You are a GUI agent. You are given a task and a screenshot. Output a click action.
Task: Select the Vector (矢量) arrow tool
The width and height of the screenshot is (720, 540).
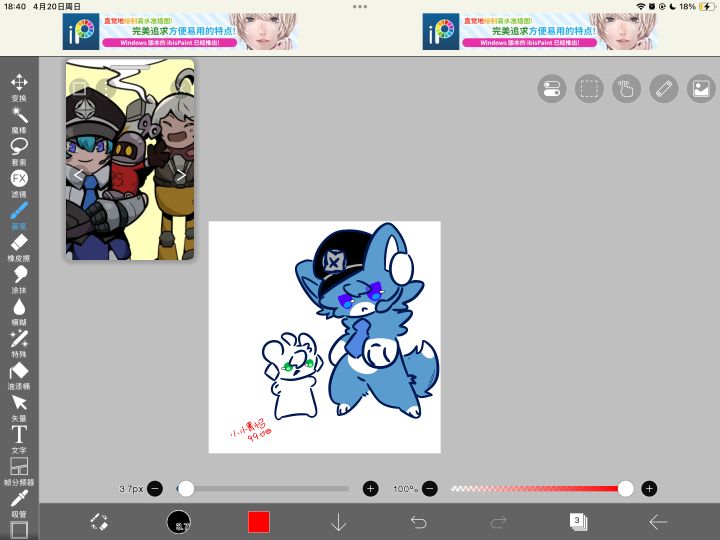19,408
